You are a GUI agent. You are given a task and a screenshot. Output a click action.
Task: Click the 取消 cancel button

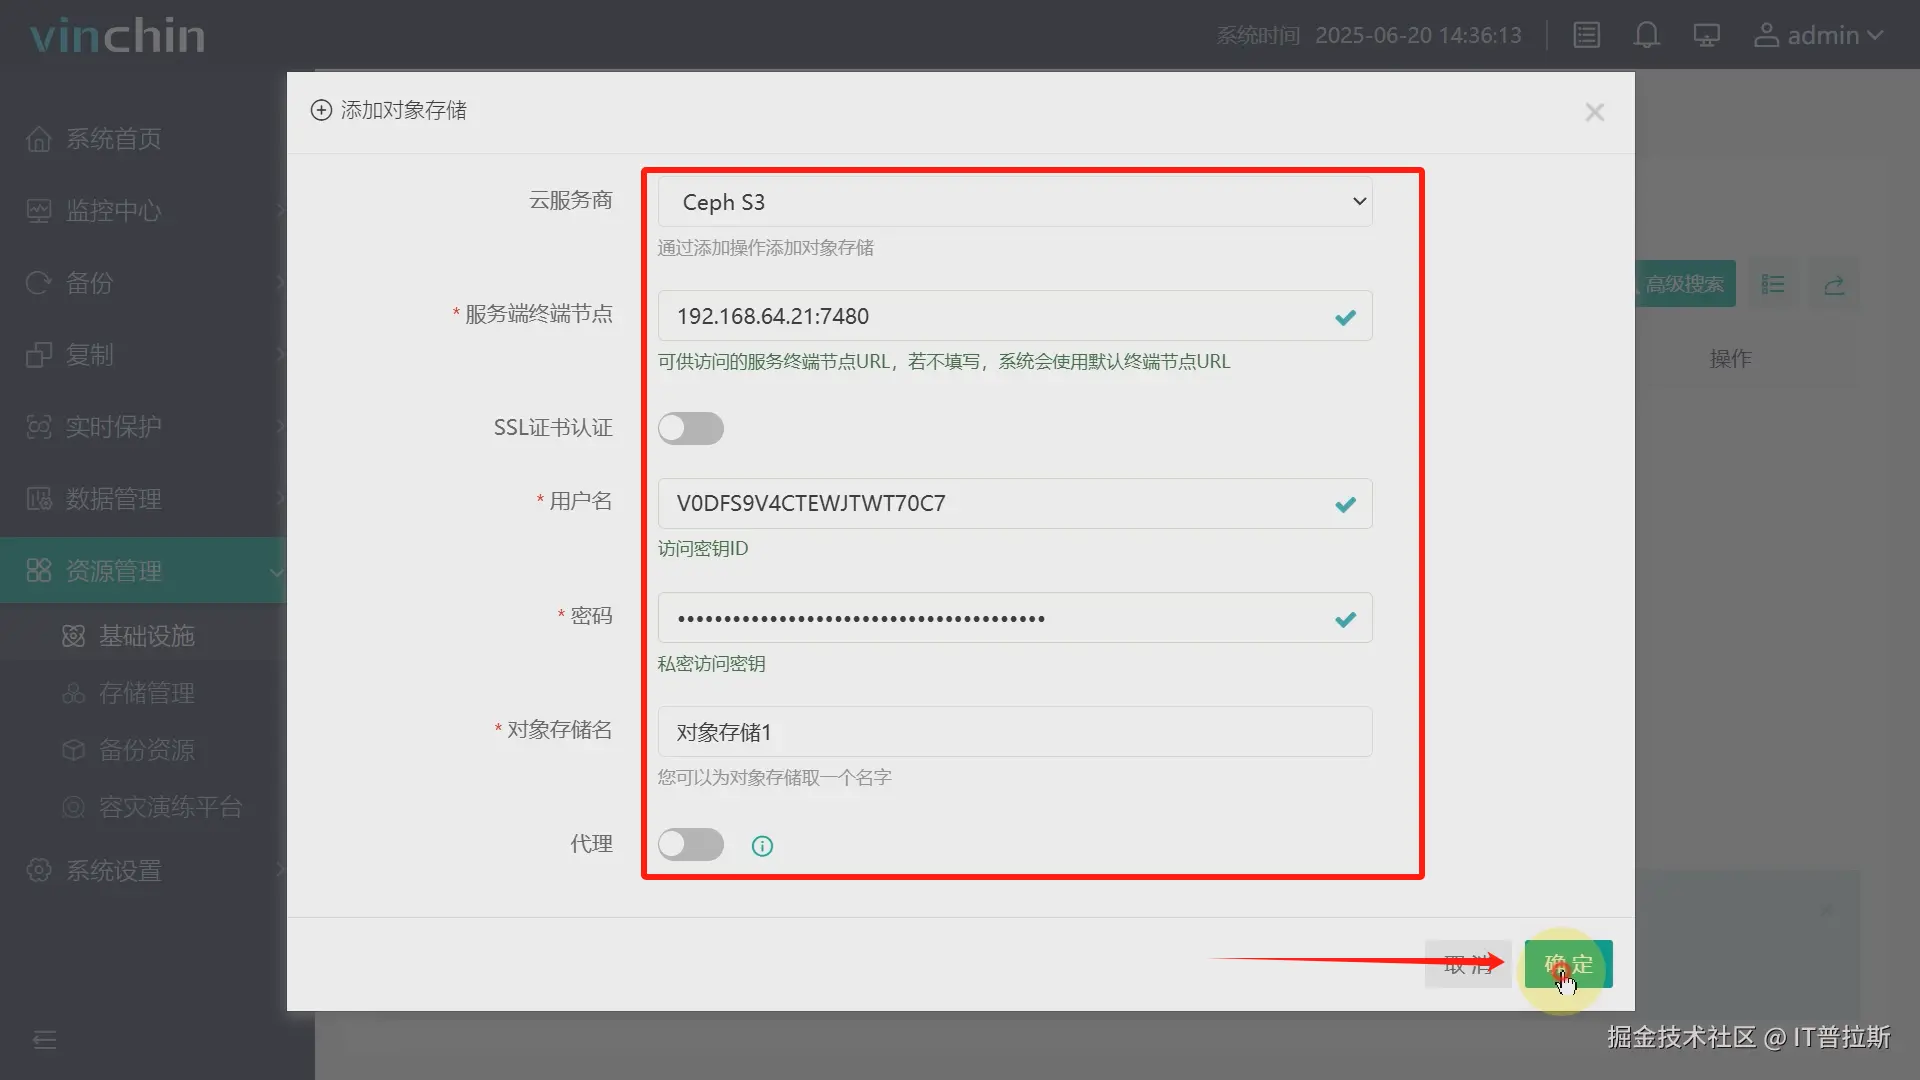(1467, 964)
